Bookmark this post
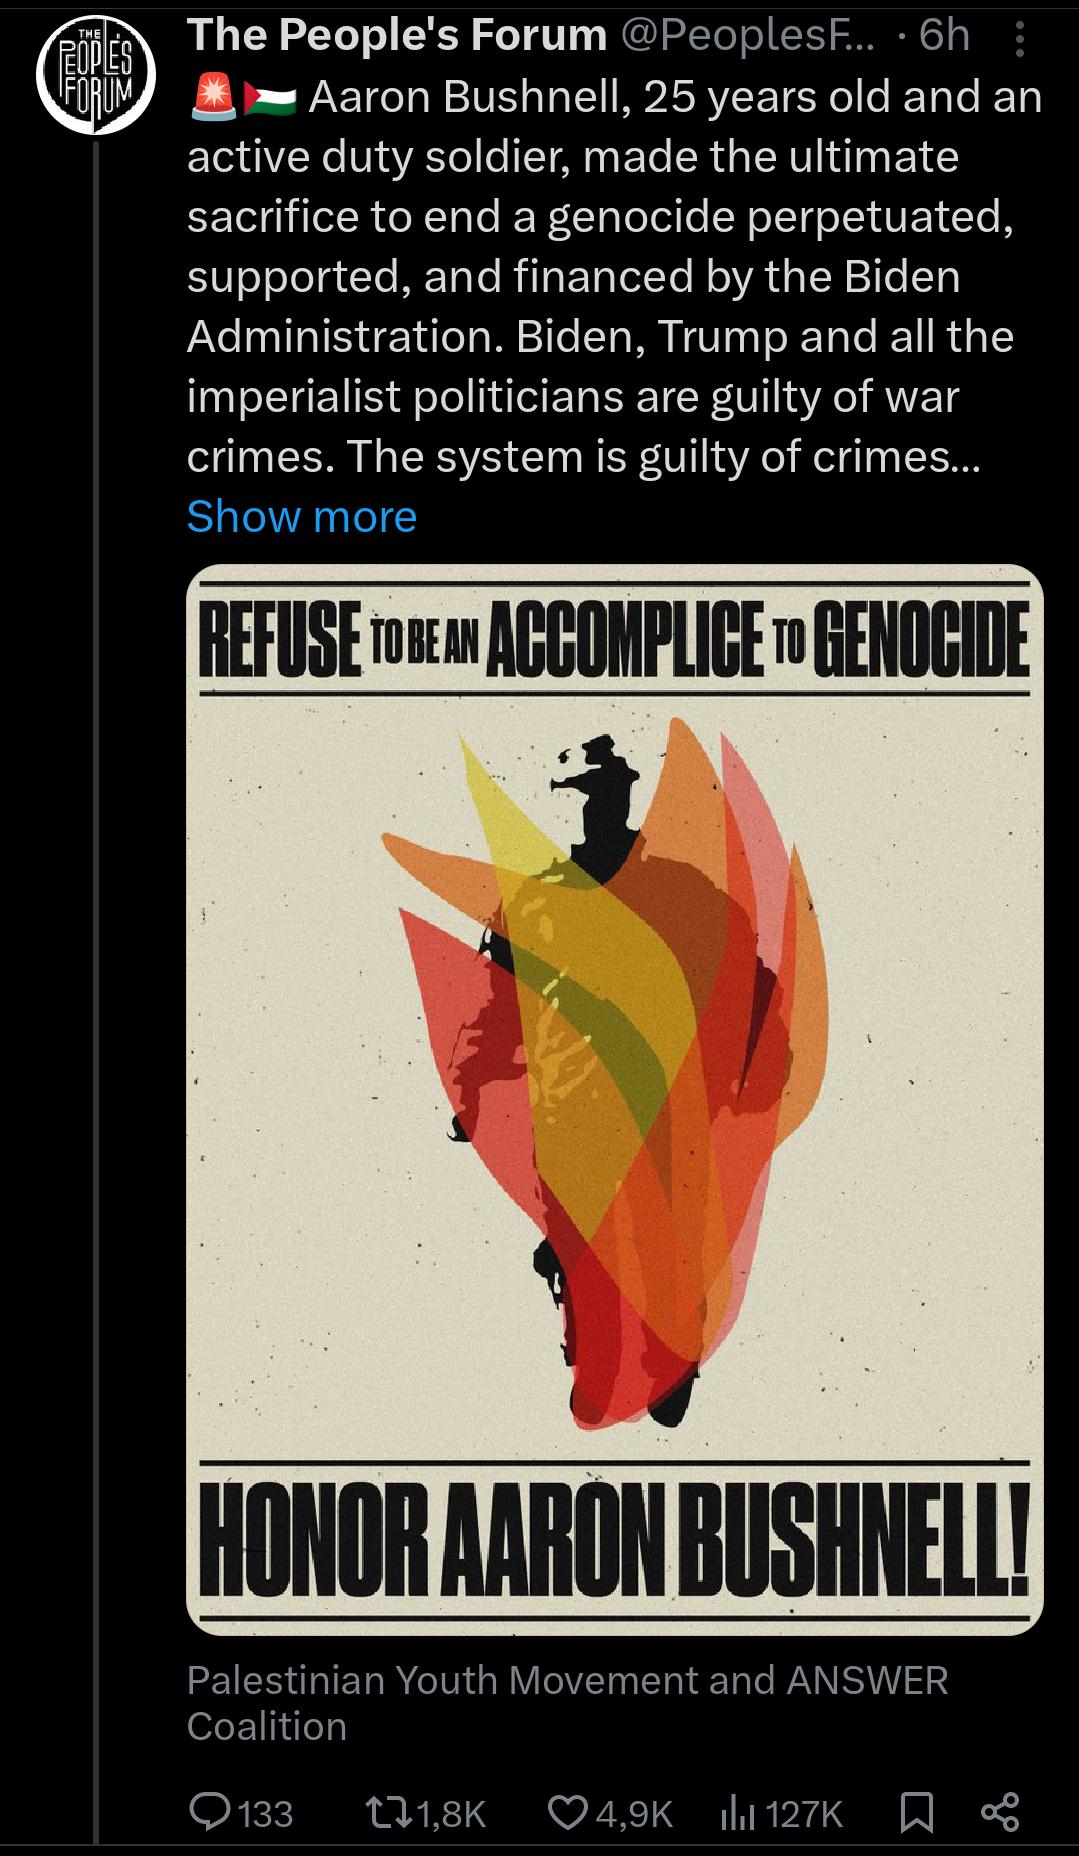 pos(916,1812)
